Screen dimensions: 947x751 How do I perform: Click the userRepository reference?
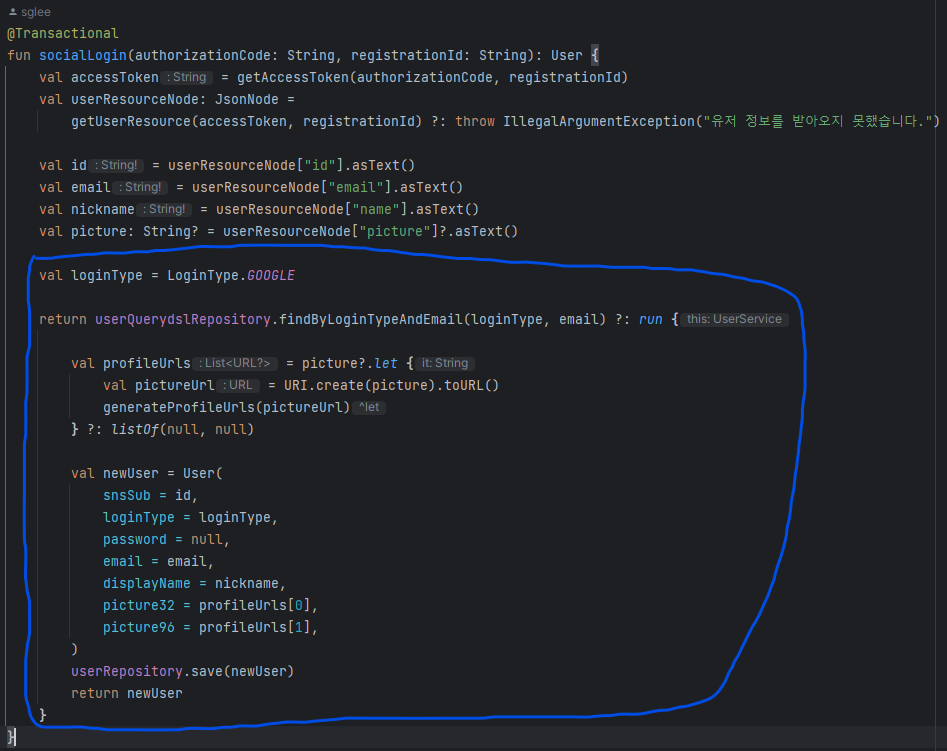point(127,671)
